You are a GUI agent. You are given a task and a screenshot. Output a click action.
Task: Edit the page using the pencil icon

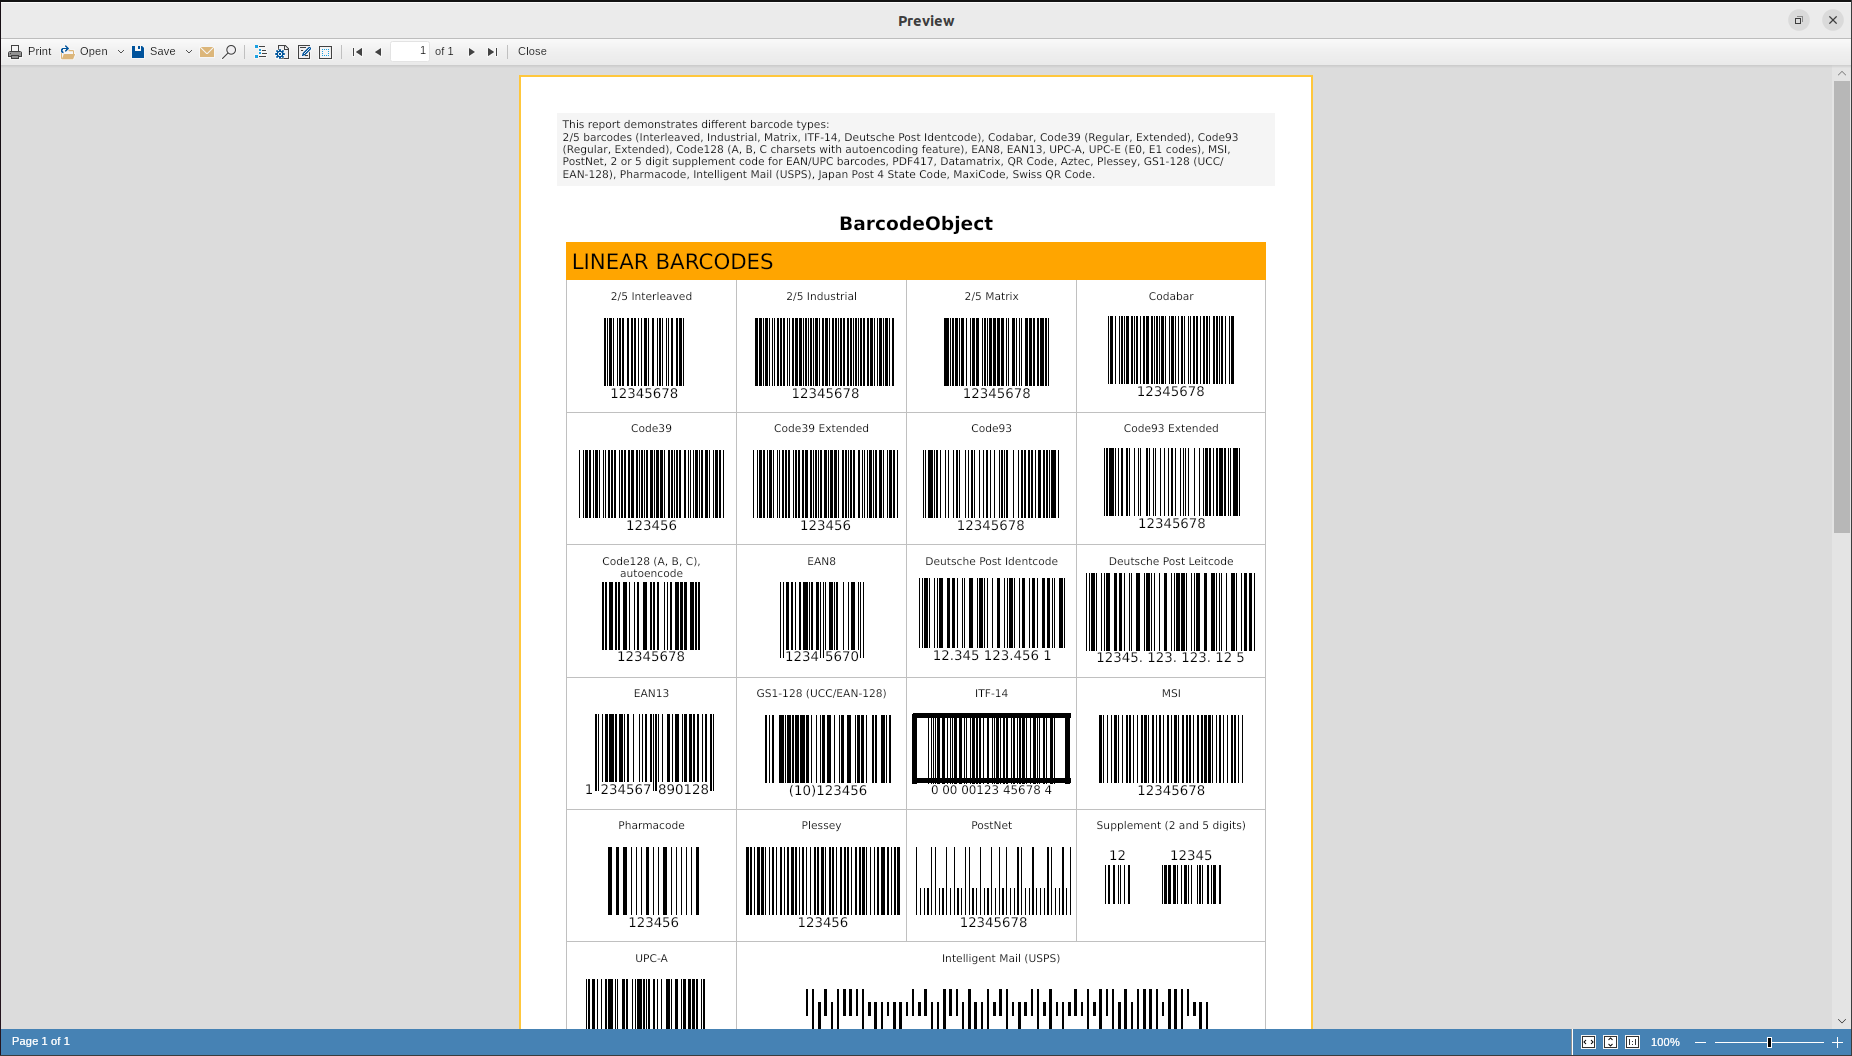(304, 51)
